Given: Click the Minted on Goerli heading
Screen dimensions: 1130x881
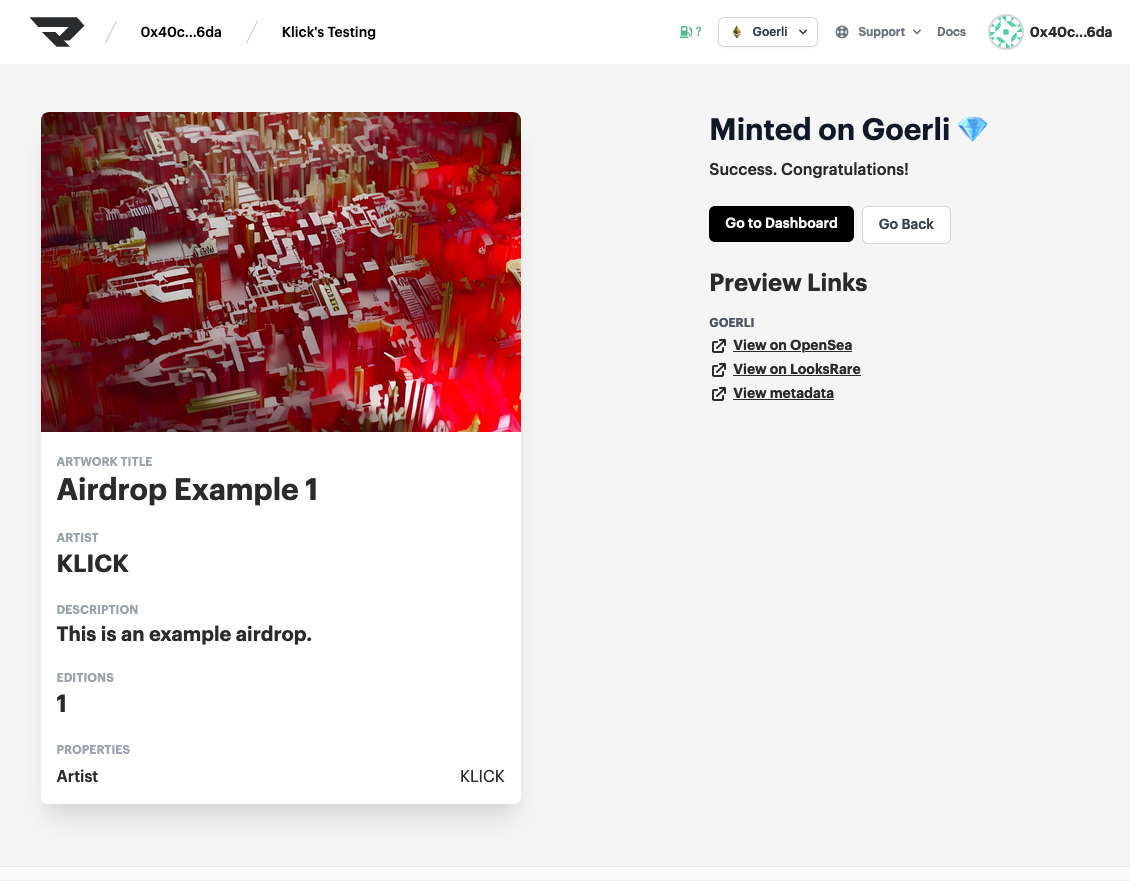Looking at the screenshot, I should click(829, 130).
